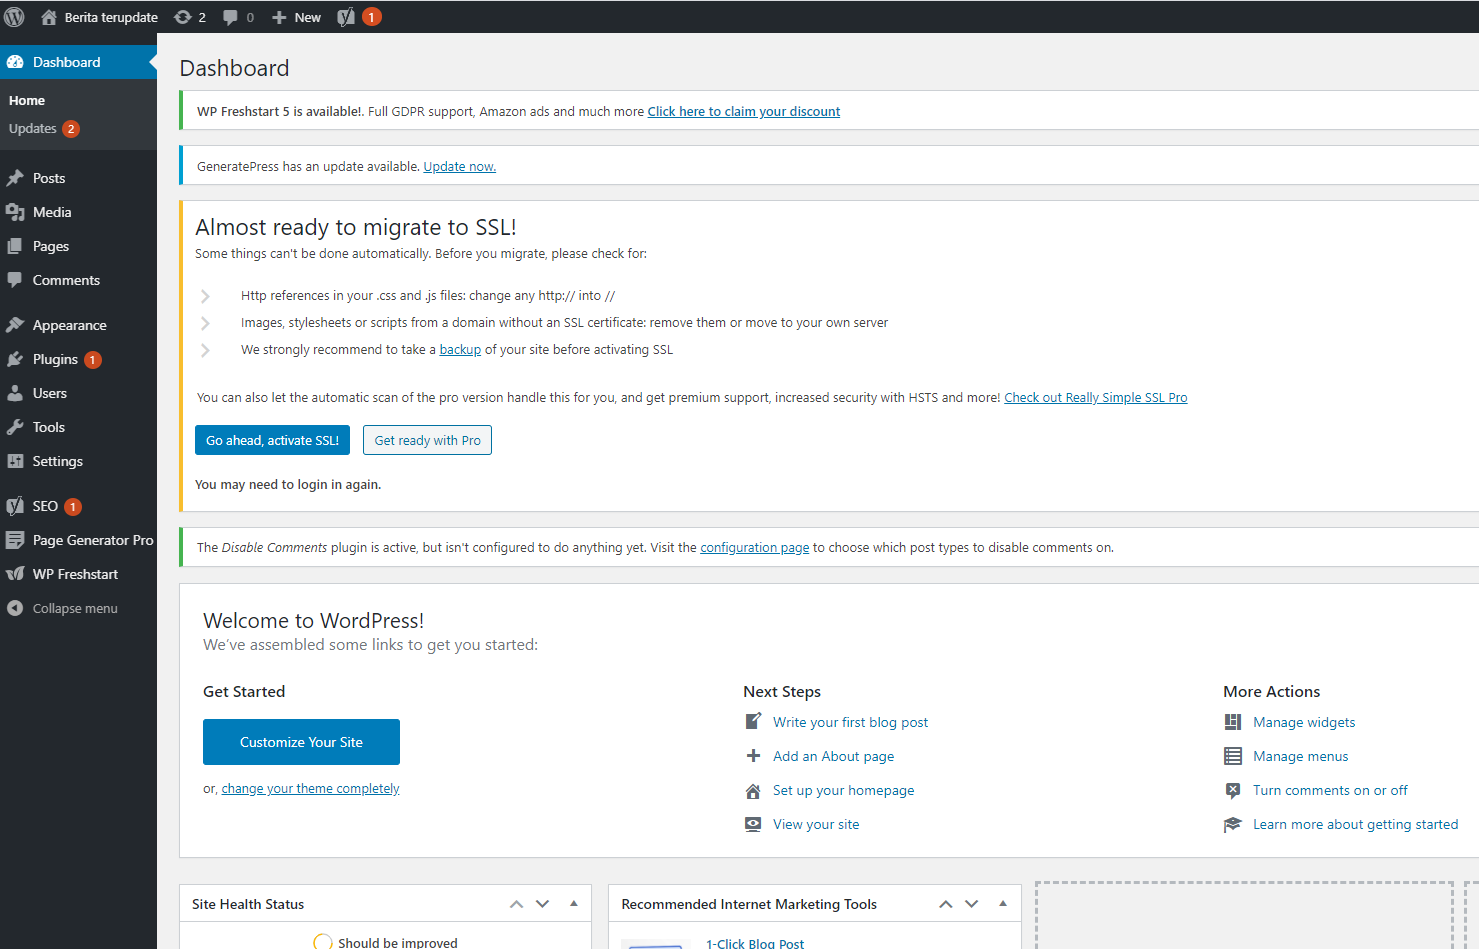Click the Customize Your Site button
1479x949 pixels.
click(301, 742)
